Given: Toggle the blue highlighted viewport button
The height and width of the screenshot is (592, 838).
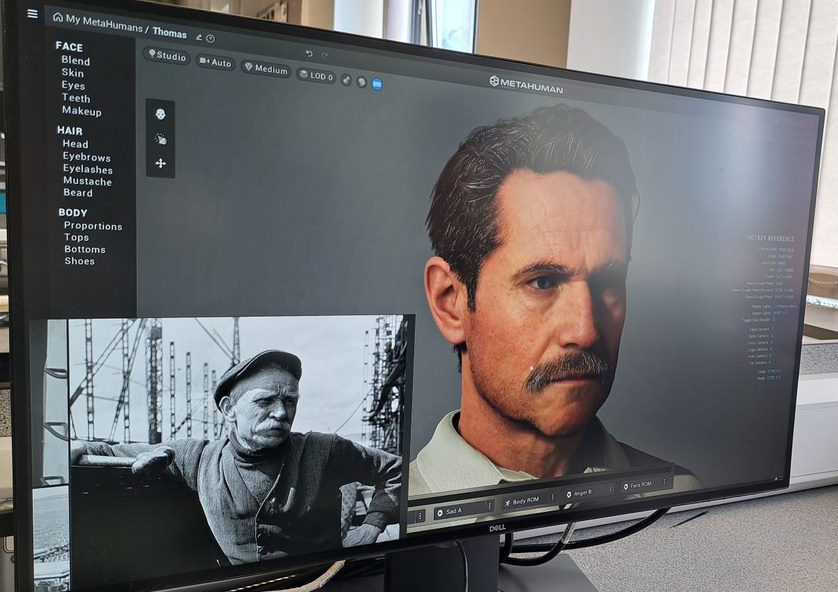Looking at the screenshot, I should point(377,85).
